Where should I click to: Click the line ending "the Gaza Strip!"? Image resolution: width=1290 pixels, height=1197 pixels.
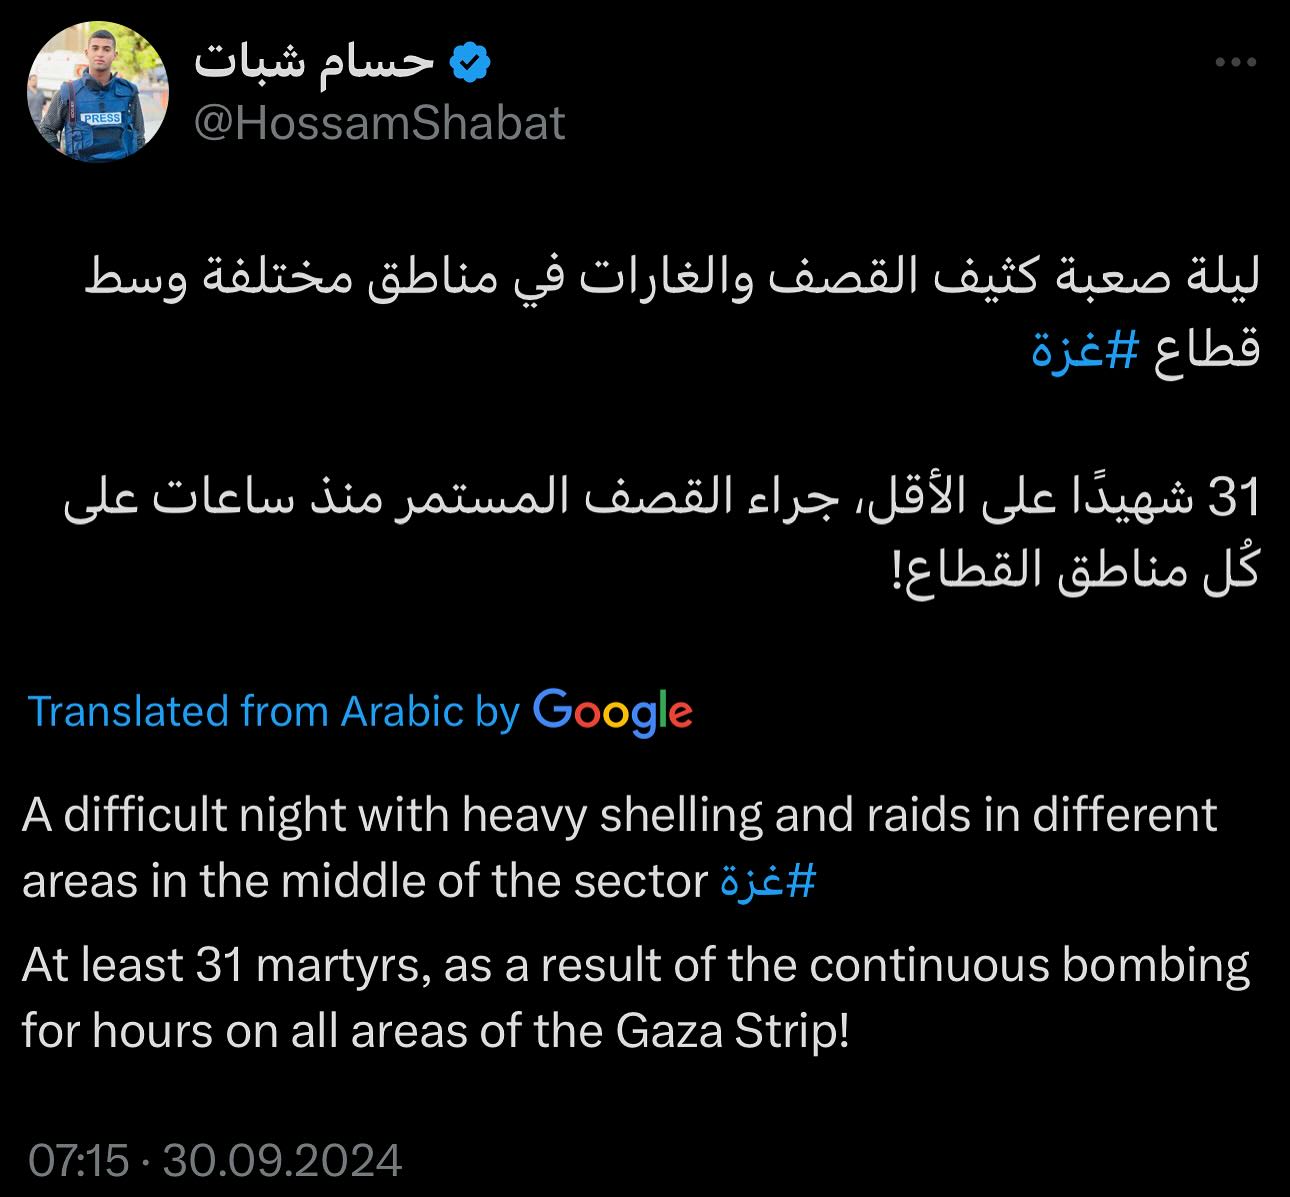[436, 1031]
